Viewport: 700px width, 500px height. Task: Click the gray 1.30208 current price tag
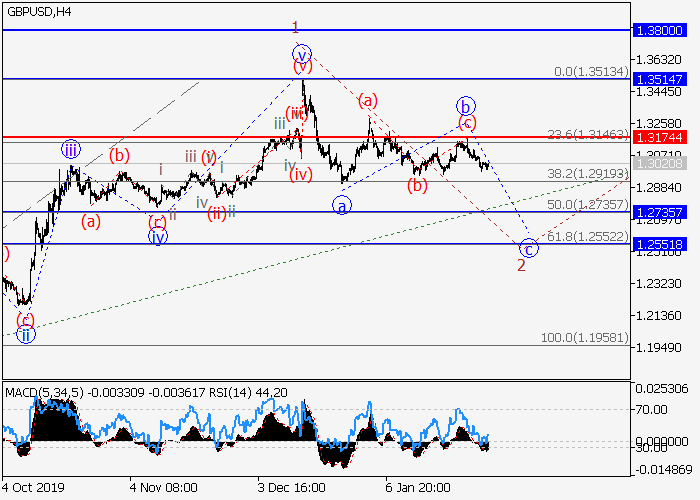[x=660, y=163]
